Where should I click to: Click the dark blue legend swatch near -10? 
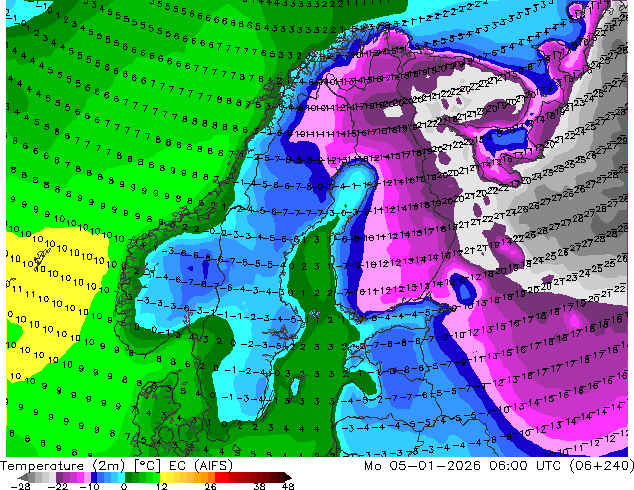click(94, 477)
